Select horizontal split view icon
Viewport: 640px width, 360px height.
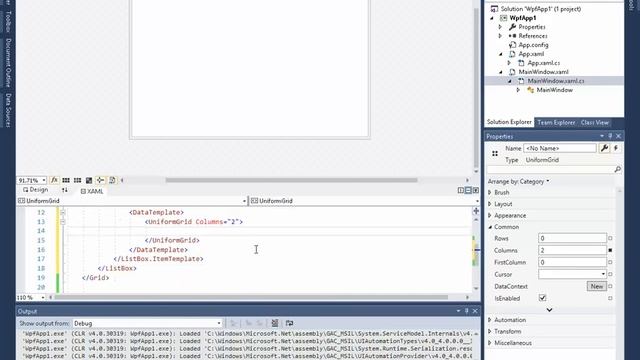click(468, 190)
